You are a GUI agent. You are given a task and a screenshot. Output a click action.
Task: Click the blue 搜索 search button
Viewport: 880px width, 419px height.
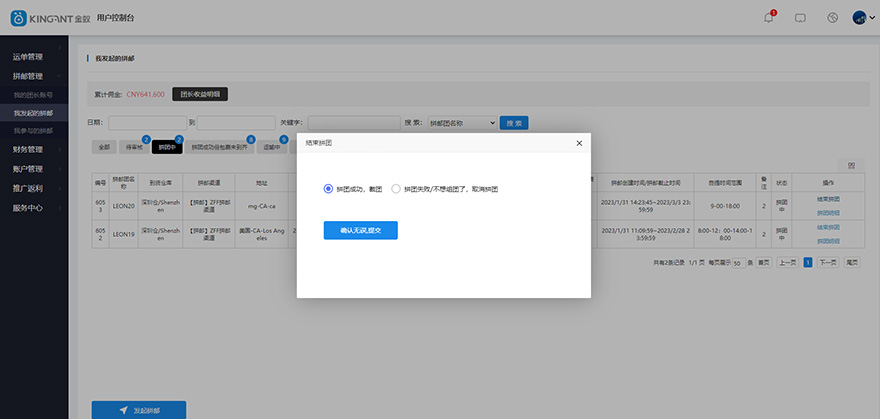tap(514, 123)
